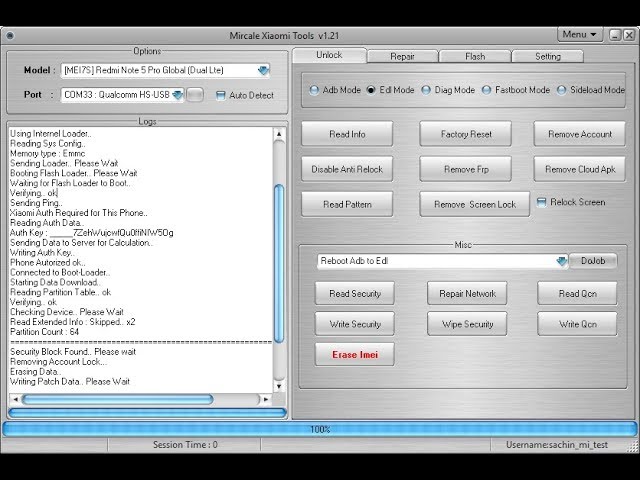Toggle the Auto Detect checkbox

[x=220, y=96]
